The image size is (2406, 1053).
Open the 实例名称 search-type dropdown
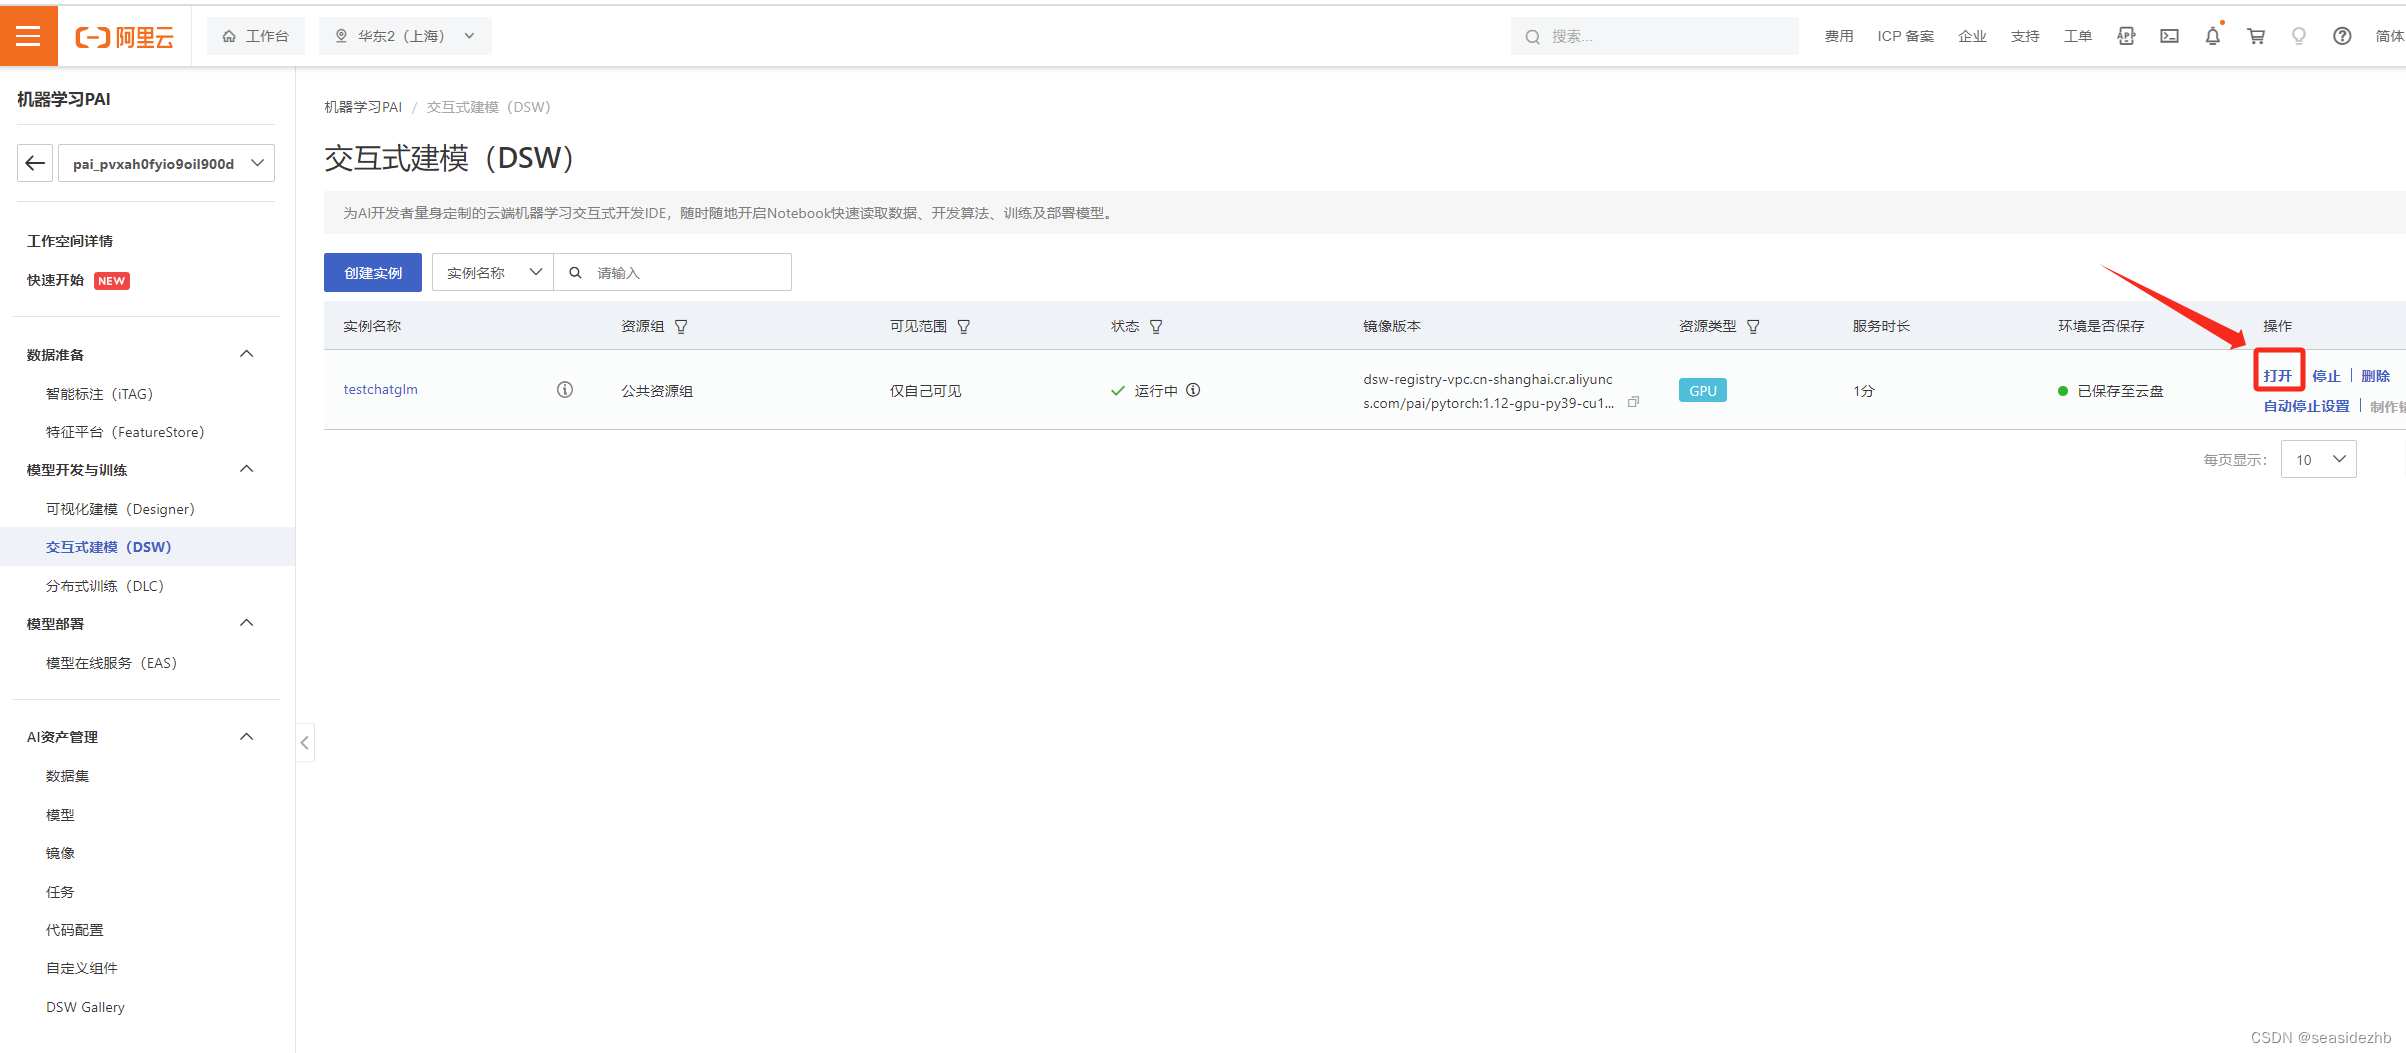pyautogui.click(x=493, y=272)
